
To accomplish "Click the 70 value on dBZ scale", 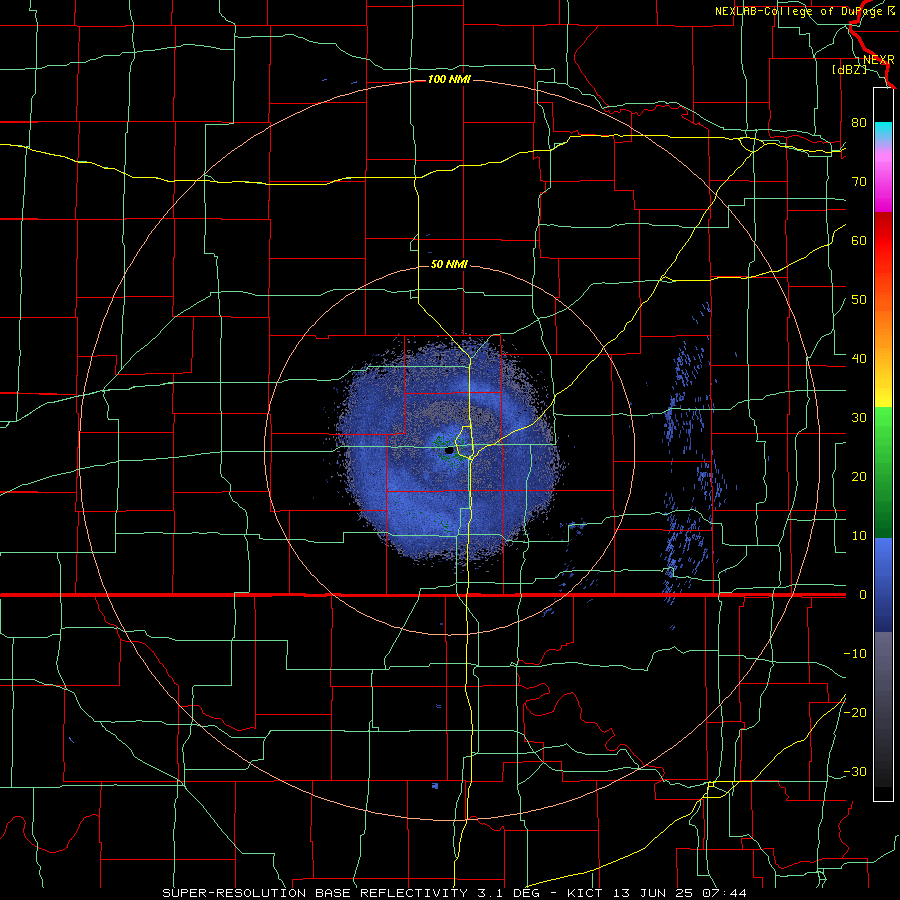I will 859,181.
